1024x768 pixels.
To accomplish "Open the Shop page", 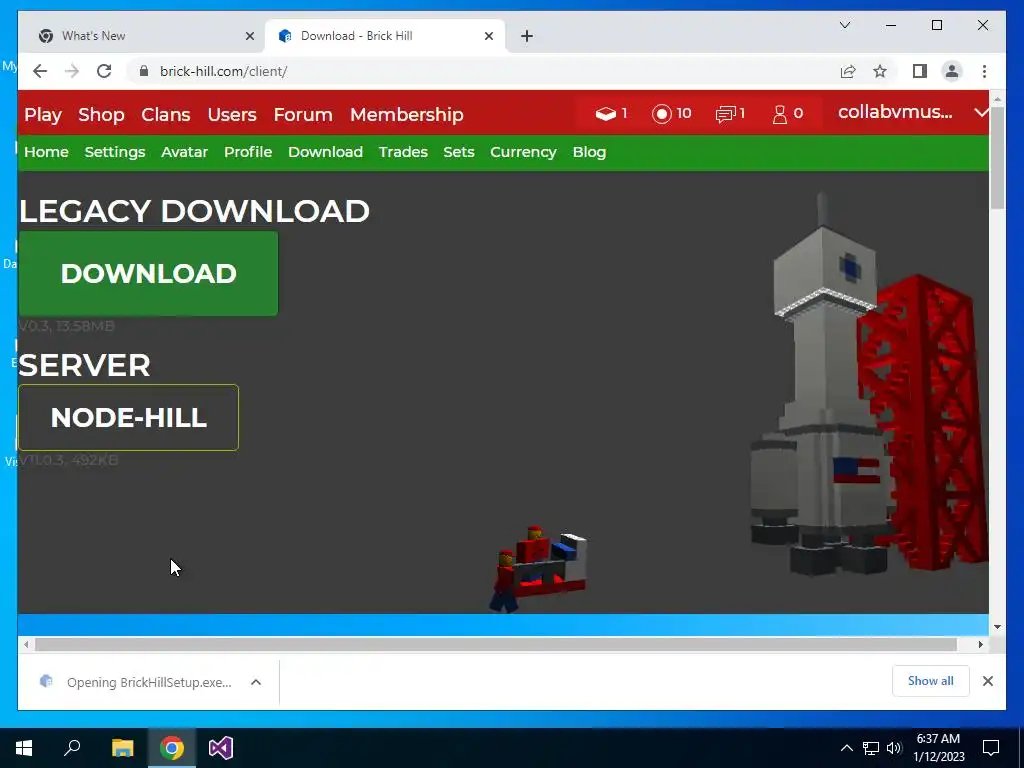I will [101, 114].
